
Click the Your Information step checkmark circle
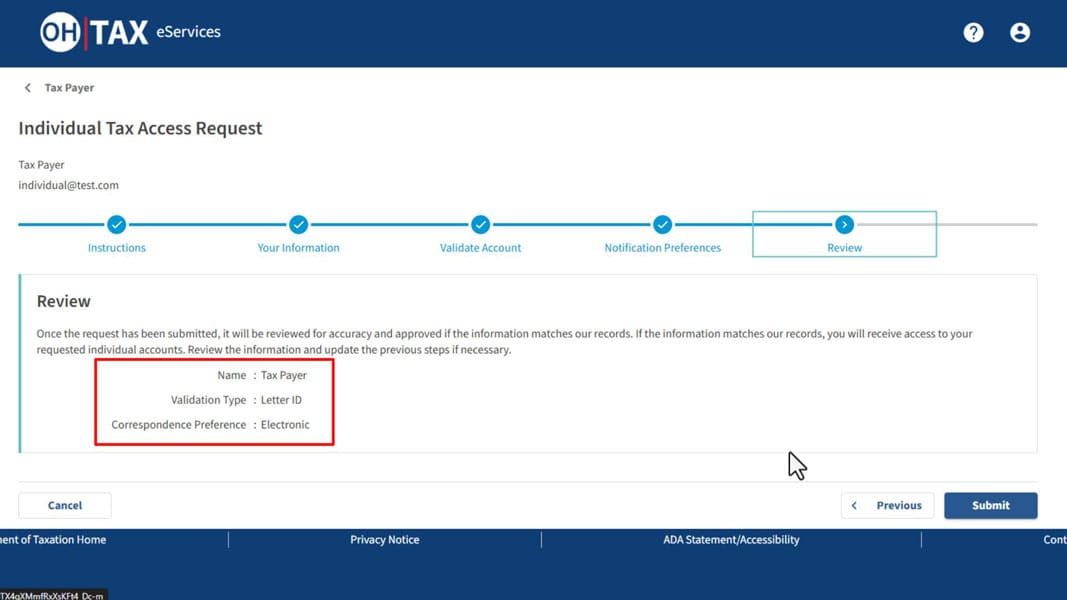coord(298,225)
